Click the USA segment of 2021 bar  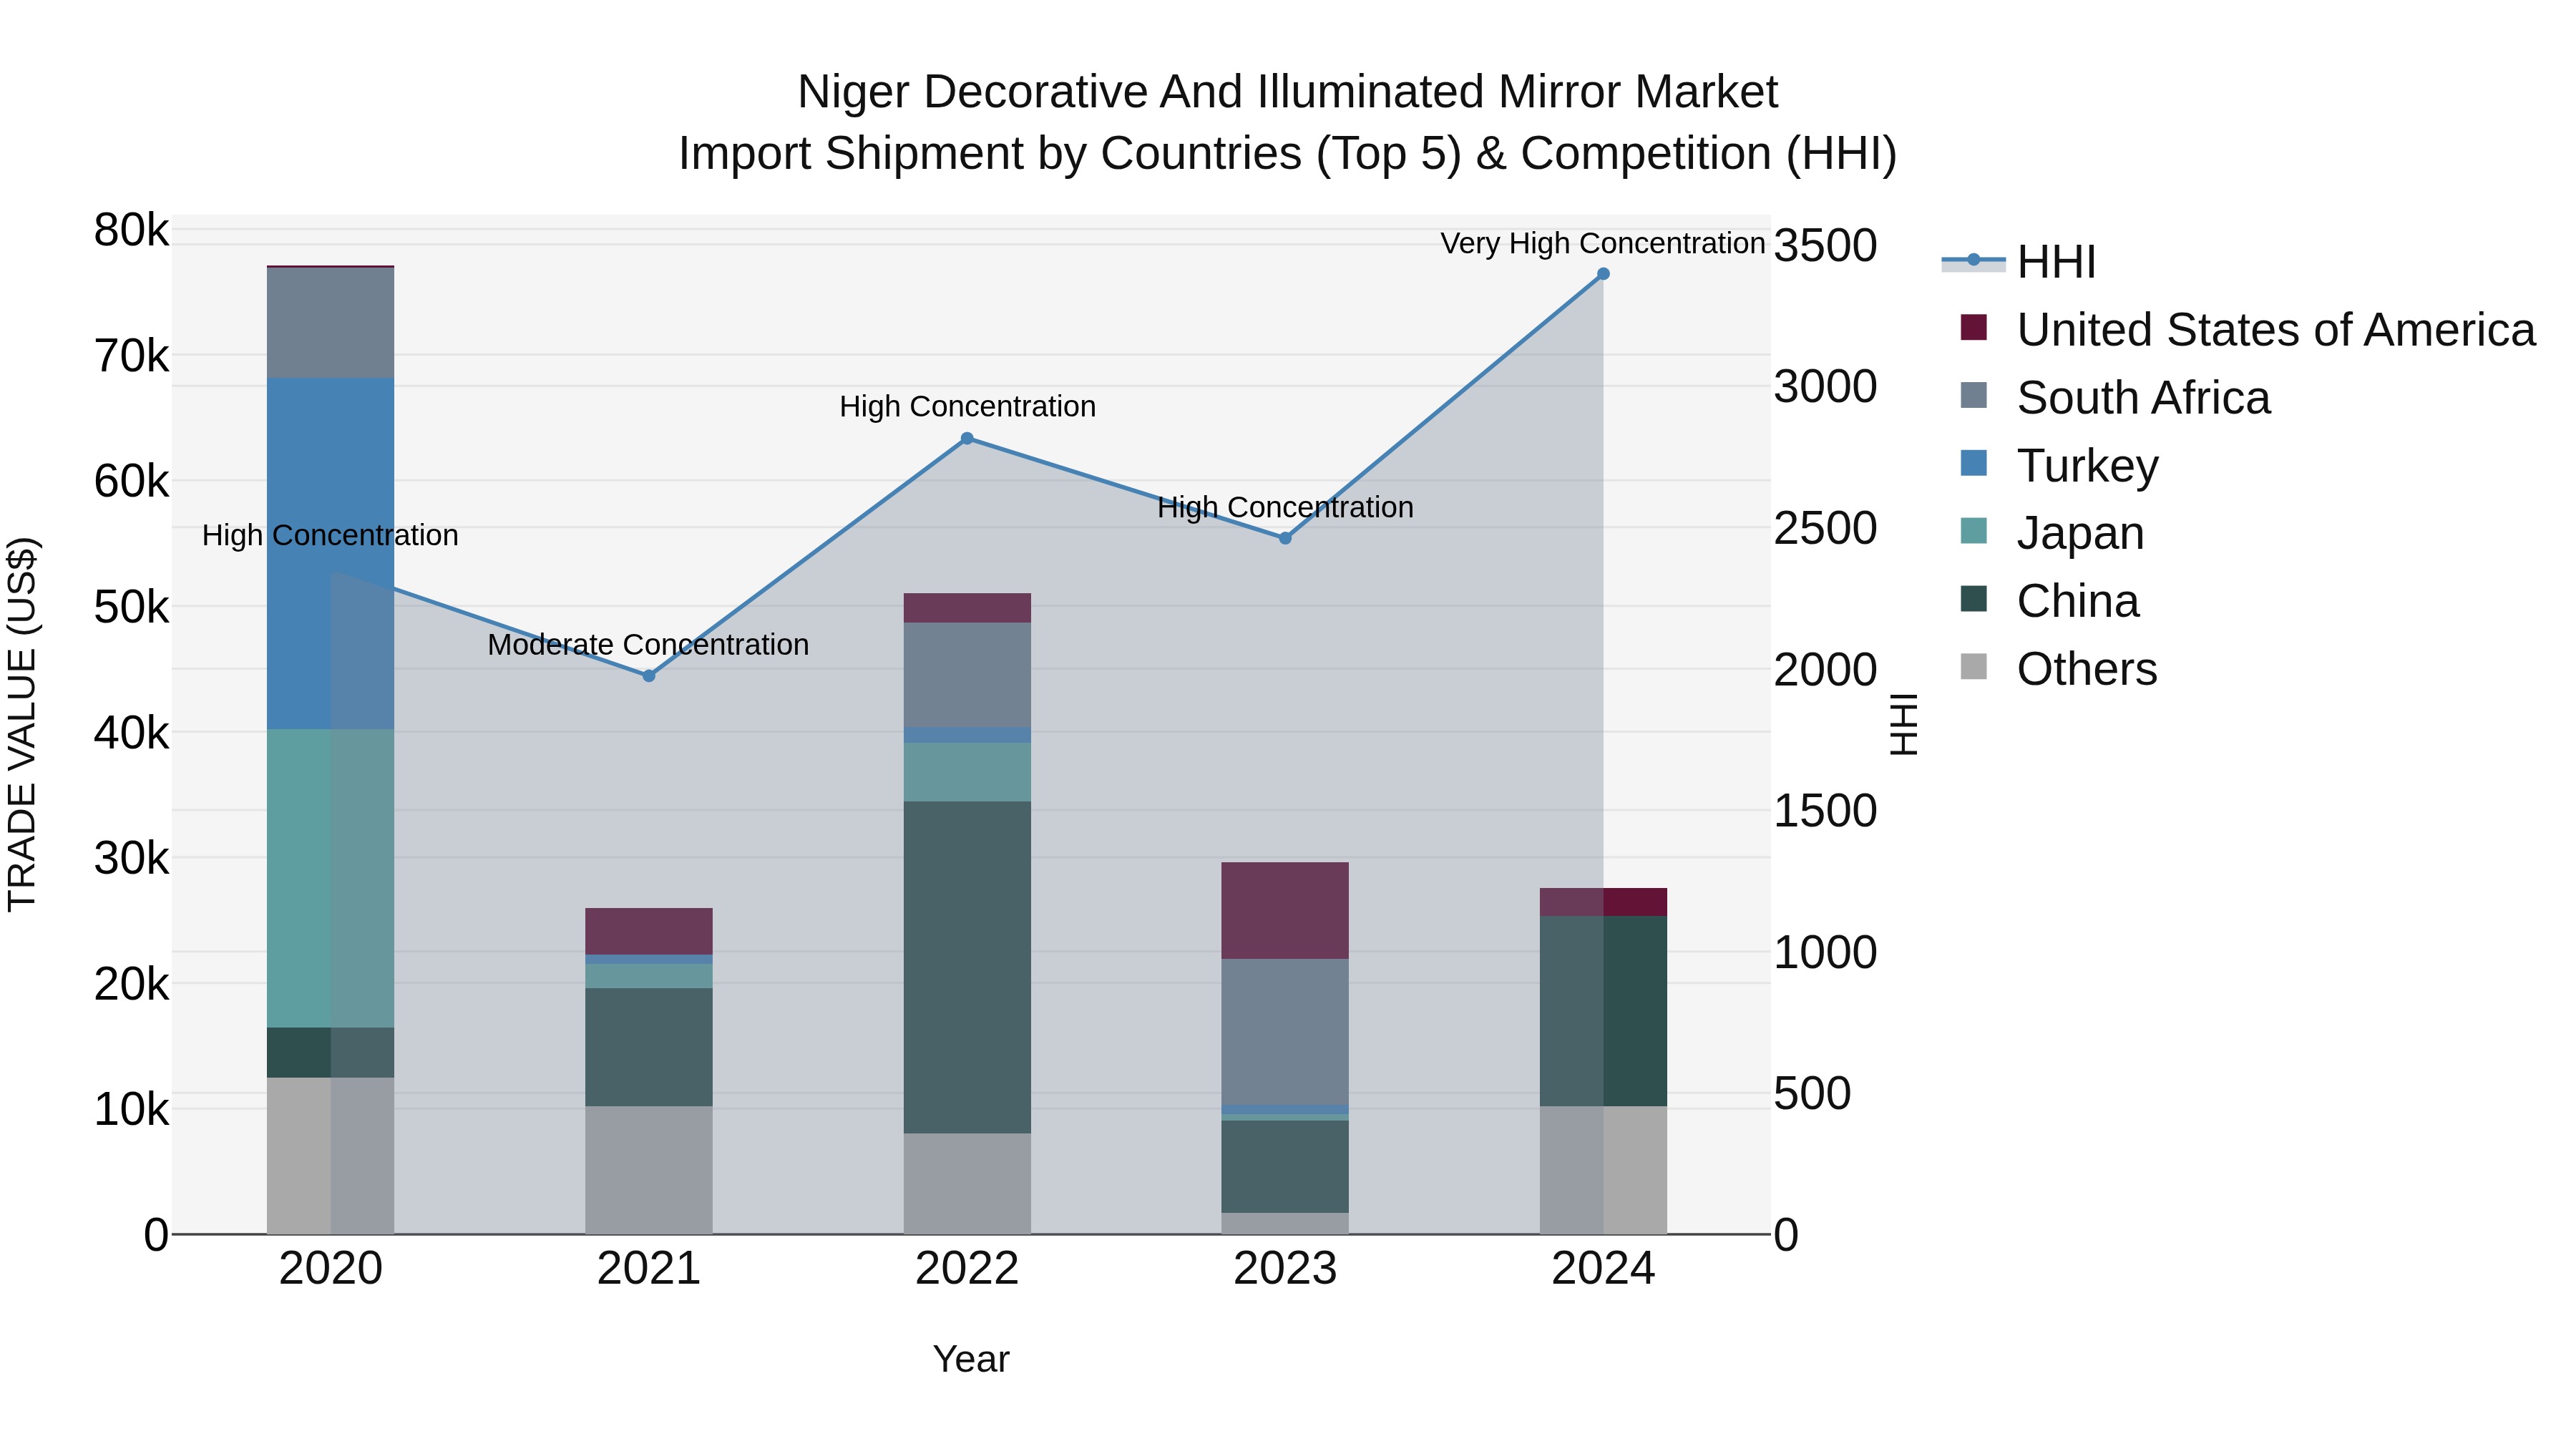pos(649,932)
